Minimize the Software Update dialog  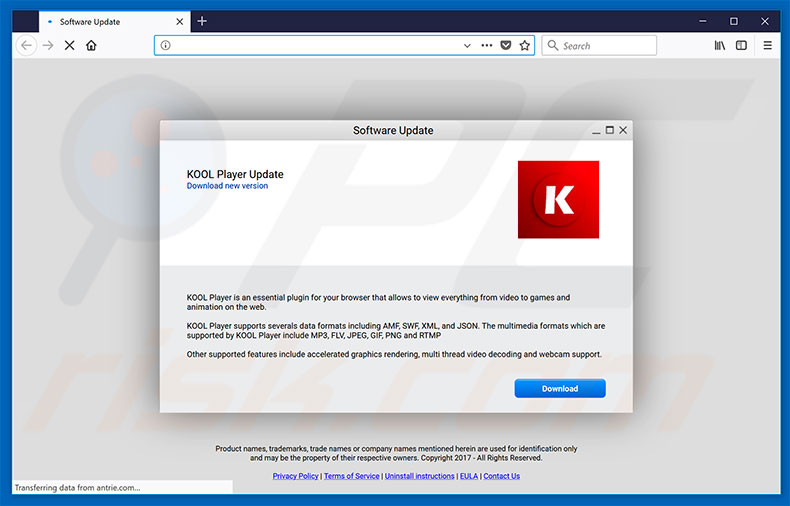click(x=596, y=131)
